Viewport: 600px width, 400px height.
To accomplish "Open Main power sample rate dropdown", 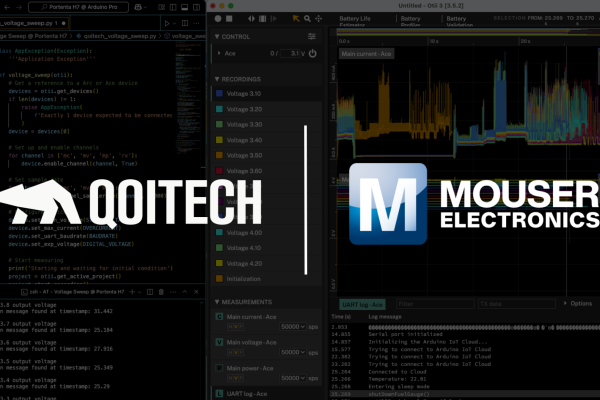I will [293, 378].
